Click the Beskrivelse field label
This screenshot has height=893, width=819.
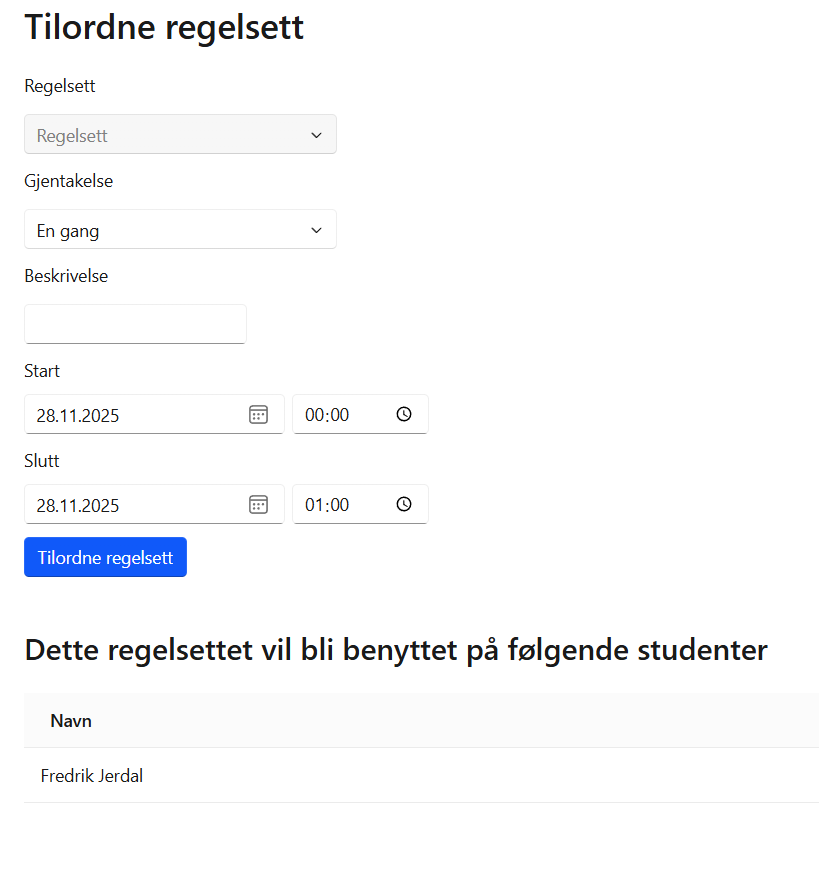click(66, 276)
